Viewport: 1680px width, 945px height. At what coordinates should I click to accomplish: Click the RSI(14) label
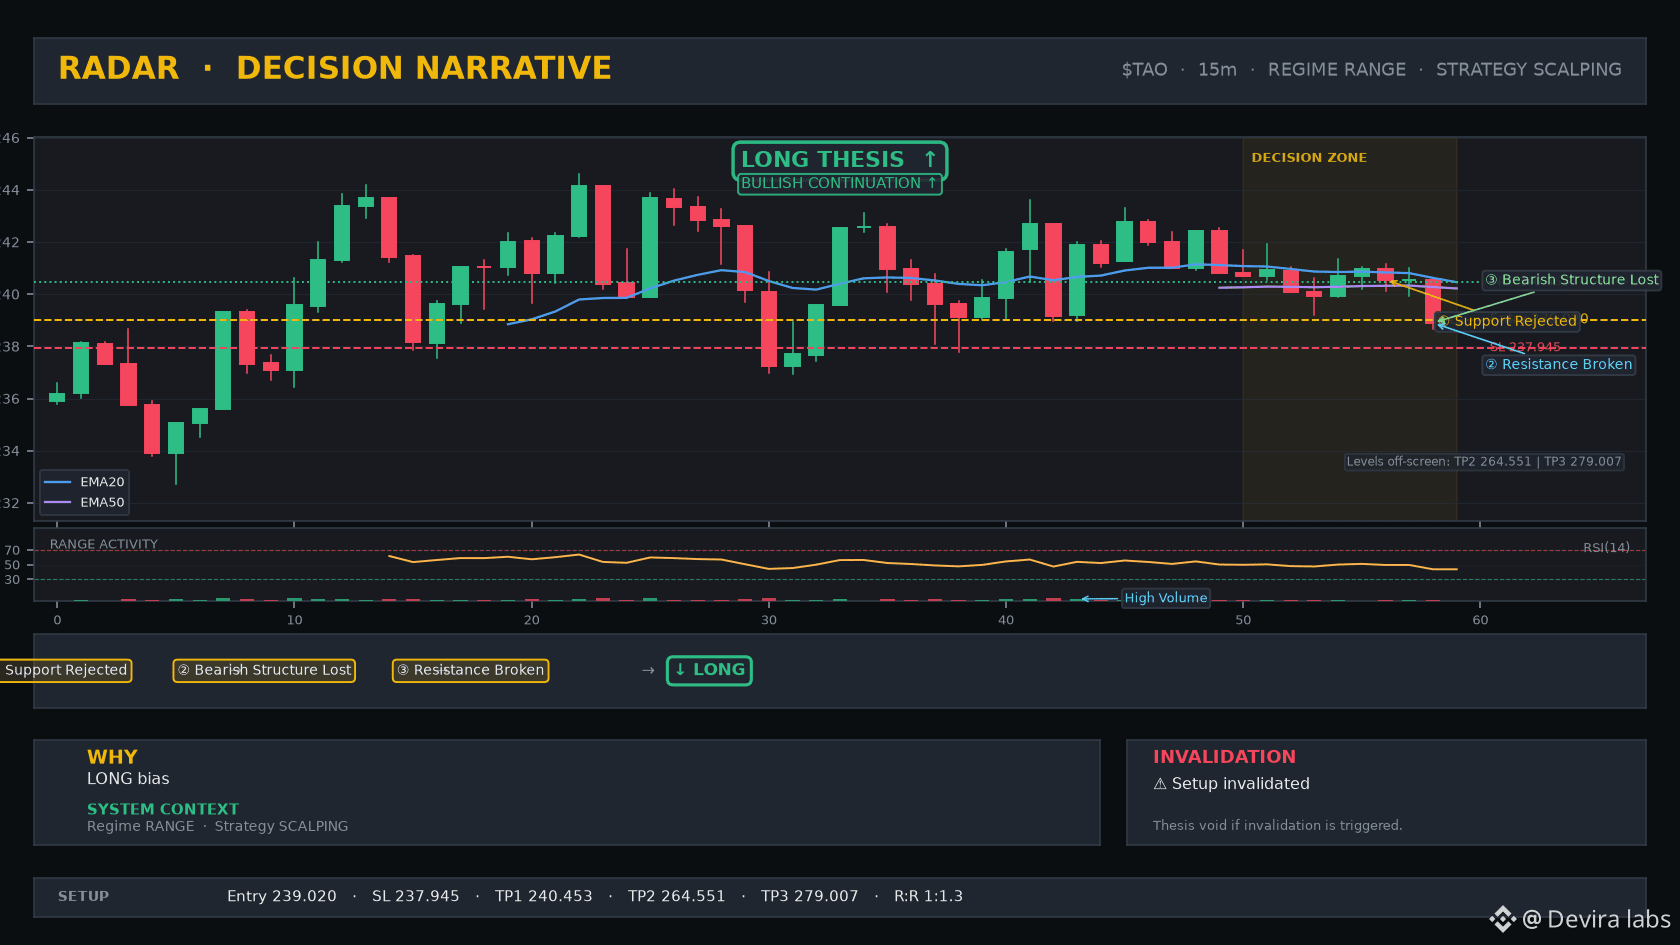[1606, 548]
